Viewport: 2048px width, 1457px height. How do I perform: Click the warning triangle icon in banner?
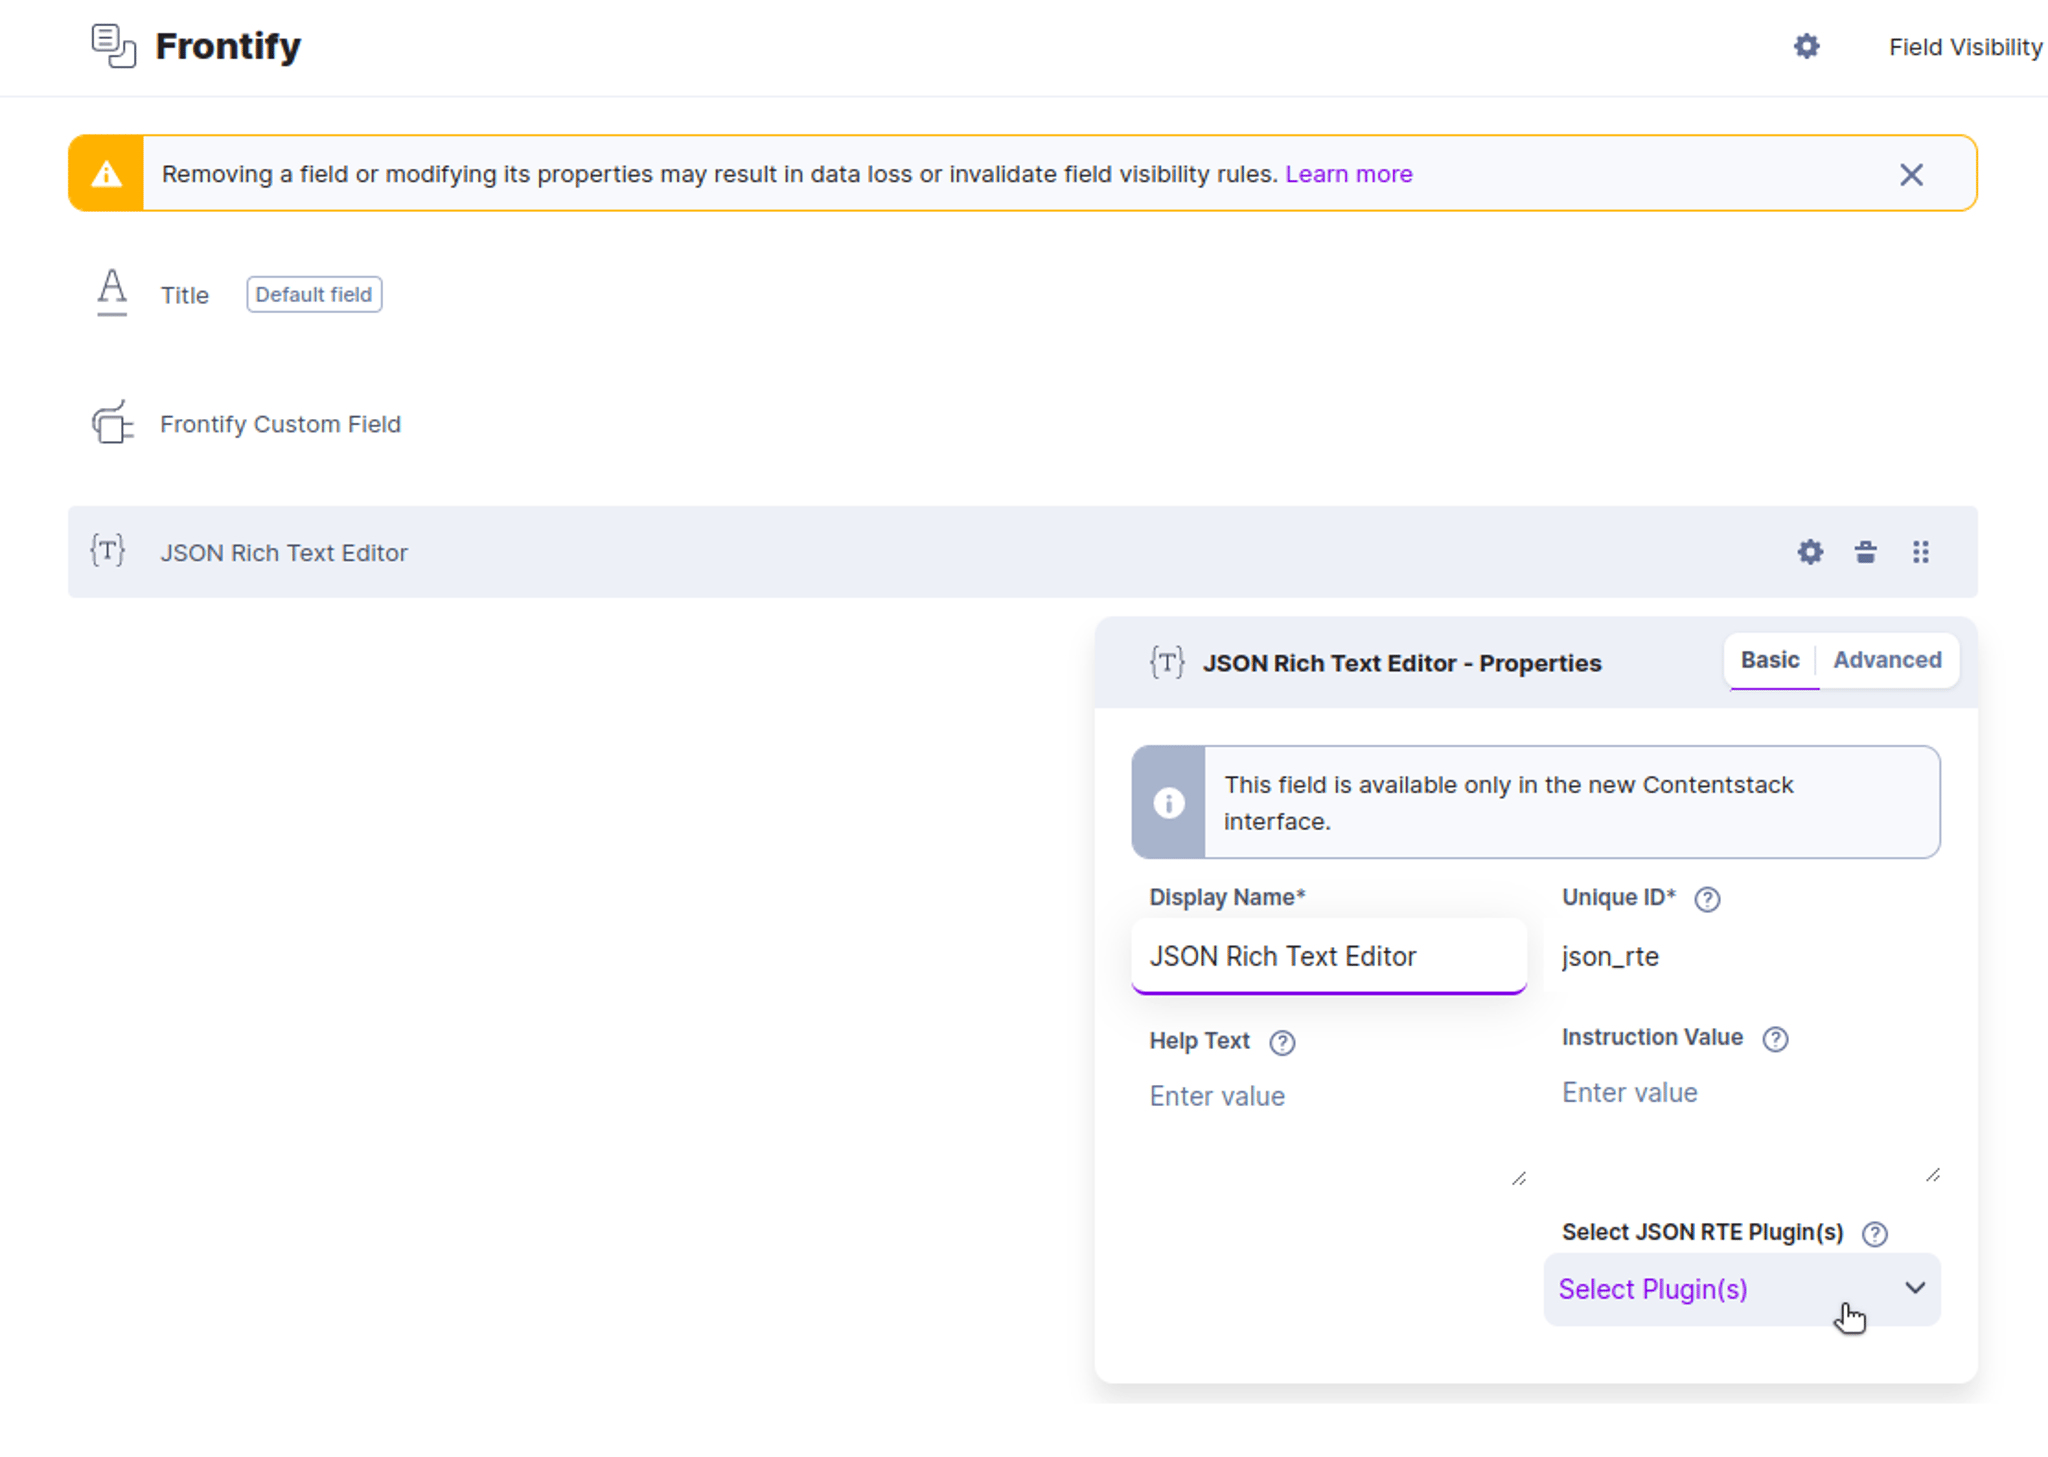click(106, 174)
